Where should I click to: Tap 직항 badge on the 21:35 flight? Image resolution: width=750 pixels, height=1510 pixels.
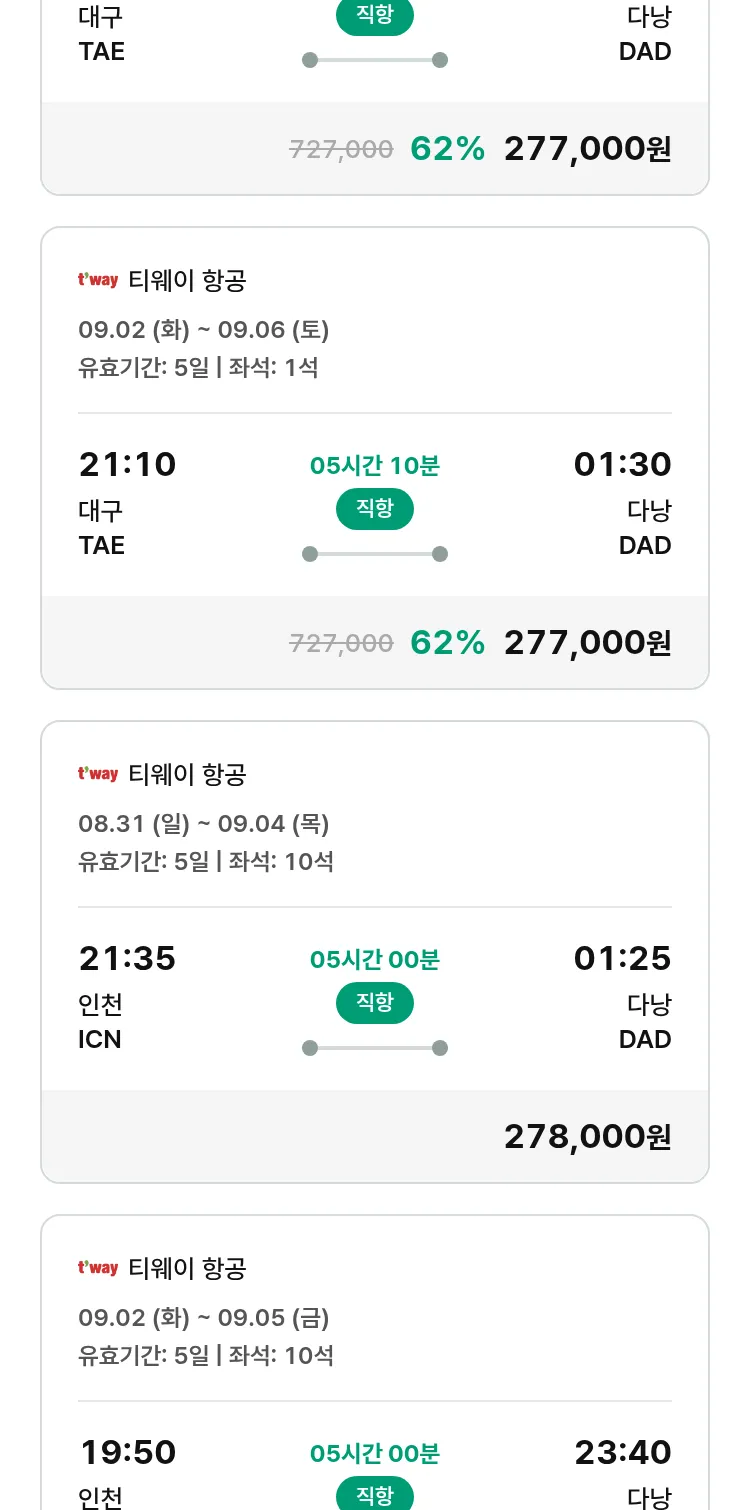pyautogui.click(x=375, y=1003)
